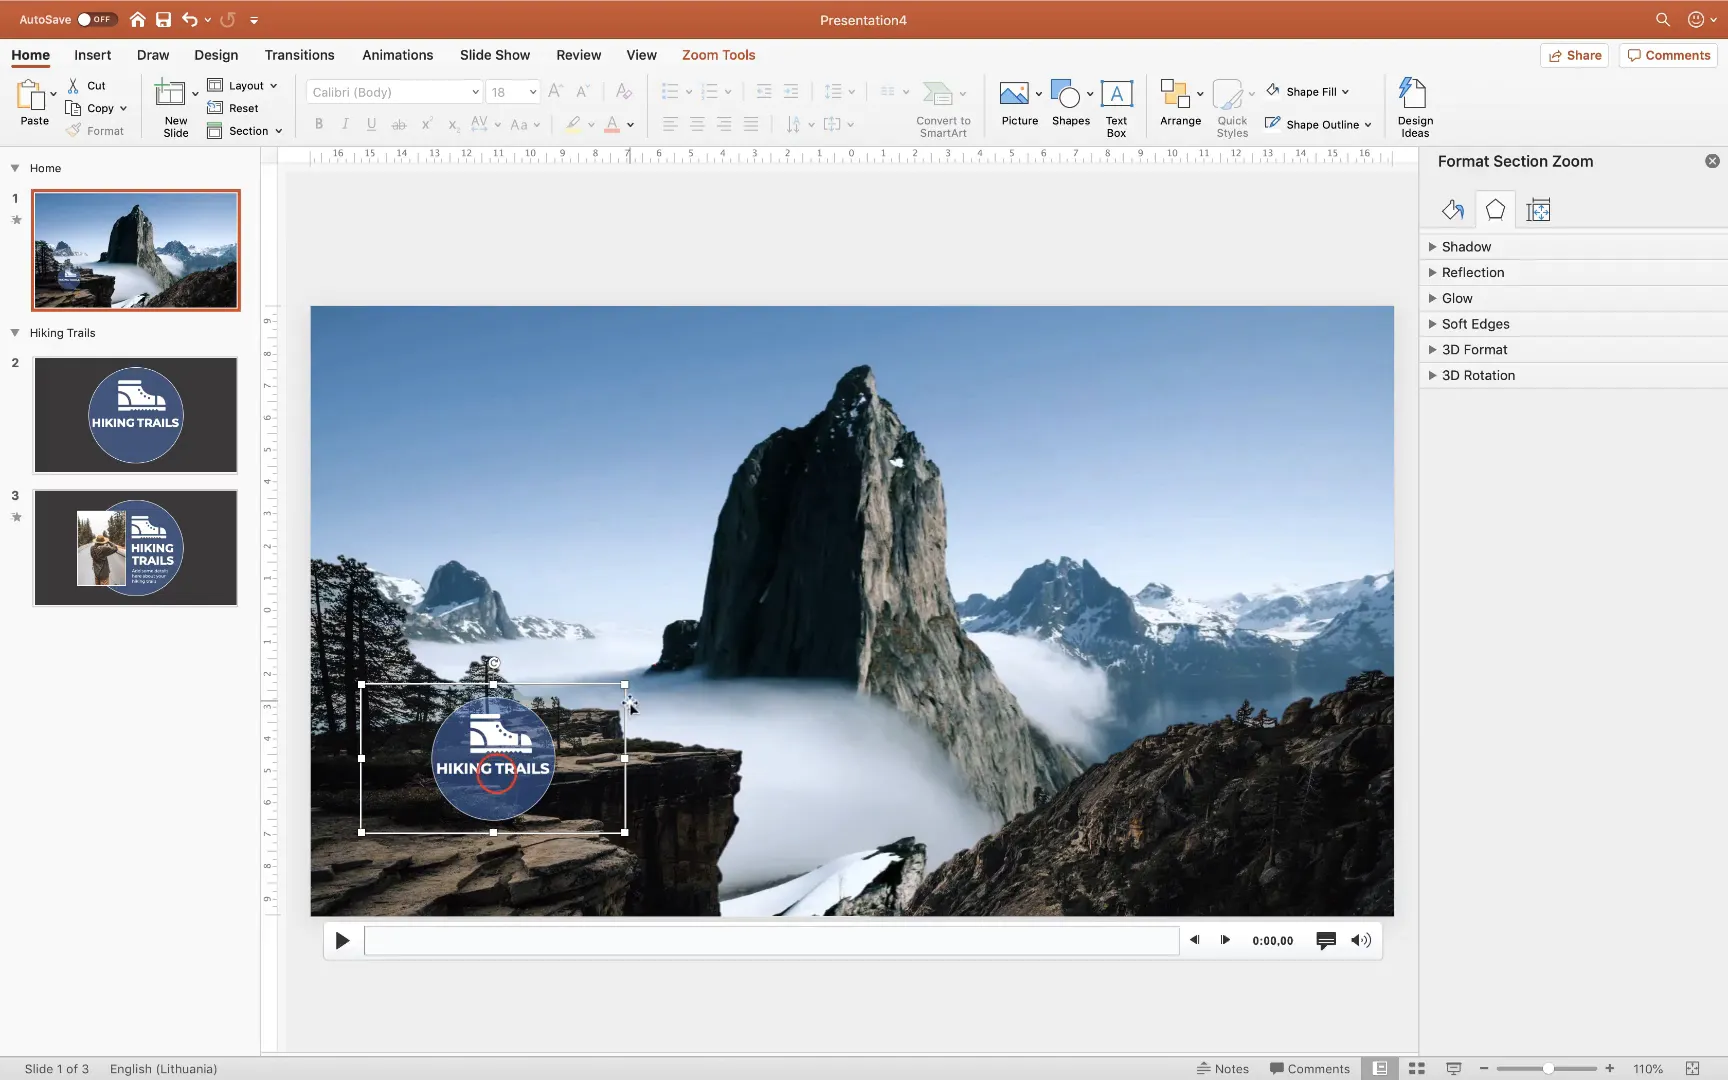The image size is (1728, 1080).
Task: Step media back one frame
Action: pos(1194,940)
